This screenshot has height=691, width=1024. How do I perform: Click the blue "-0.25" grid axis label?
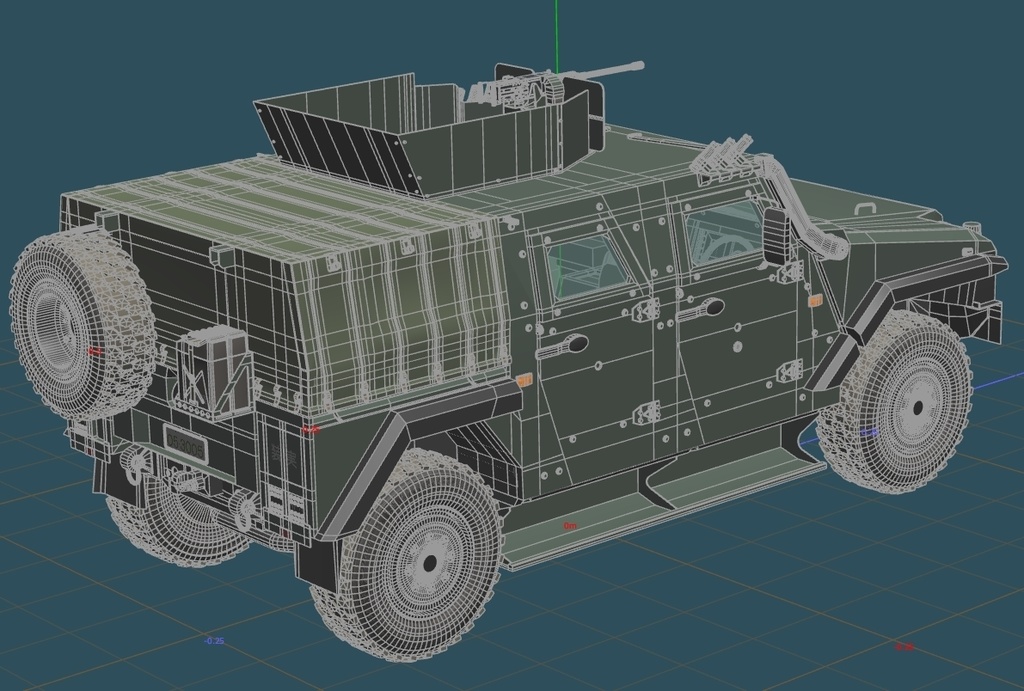[214, 641]
